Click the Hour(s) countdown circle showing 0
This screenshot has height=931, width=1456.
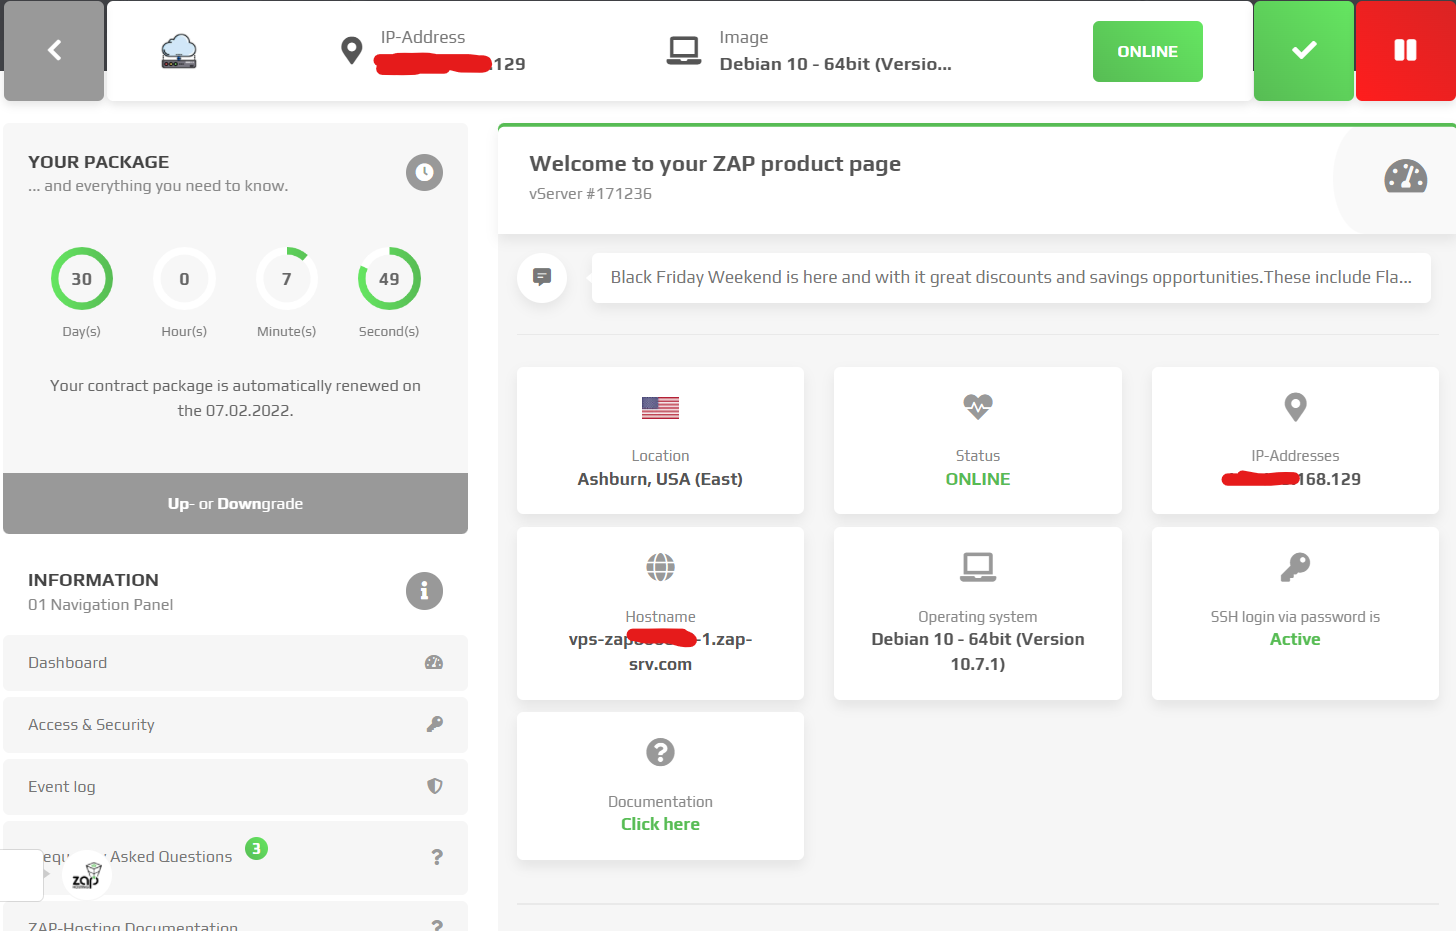(184, 279)
